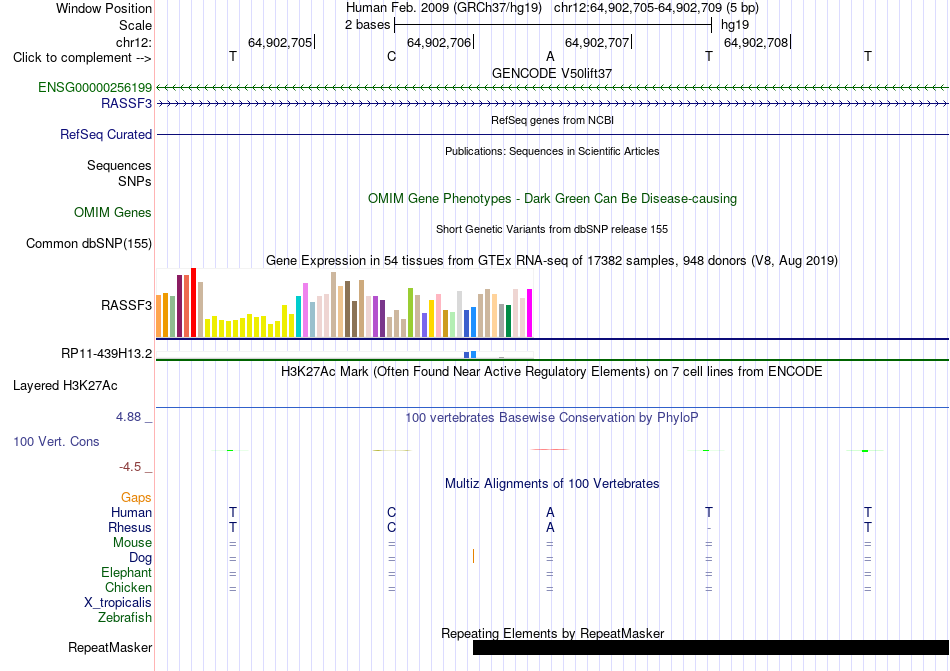Click the Dog species label
Viewport: 950px width, 671px height.
(x=140, y=558)
